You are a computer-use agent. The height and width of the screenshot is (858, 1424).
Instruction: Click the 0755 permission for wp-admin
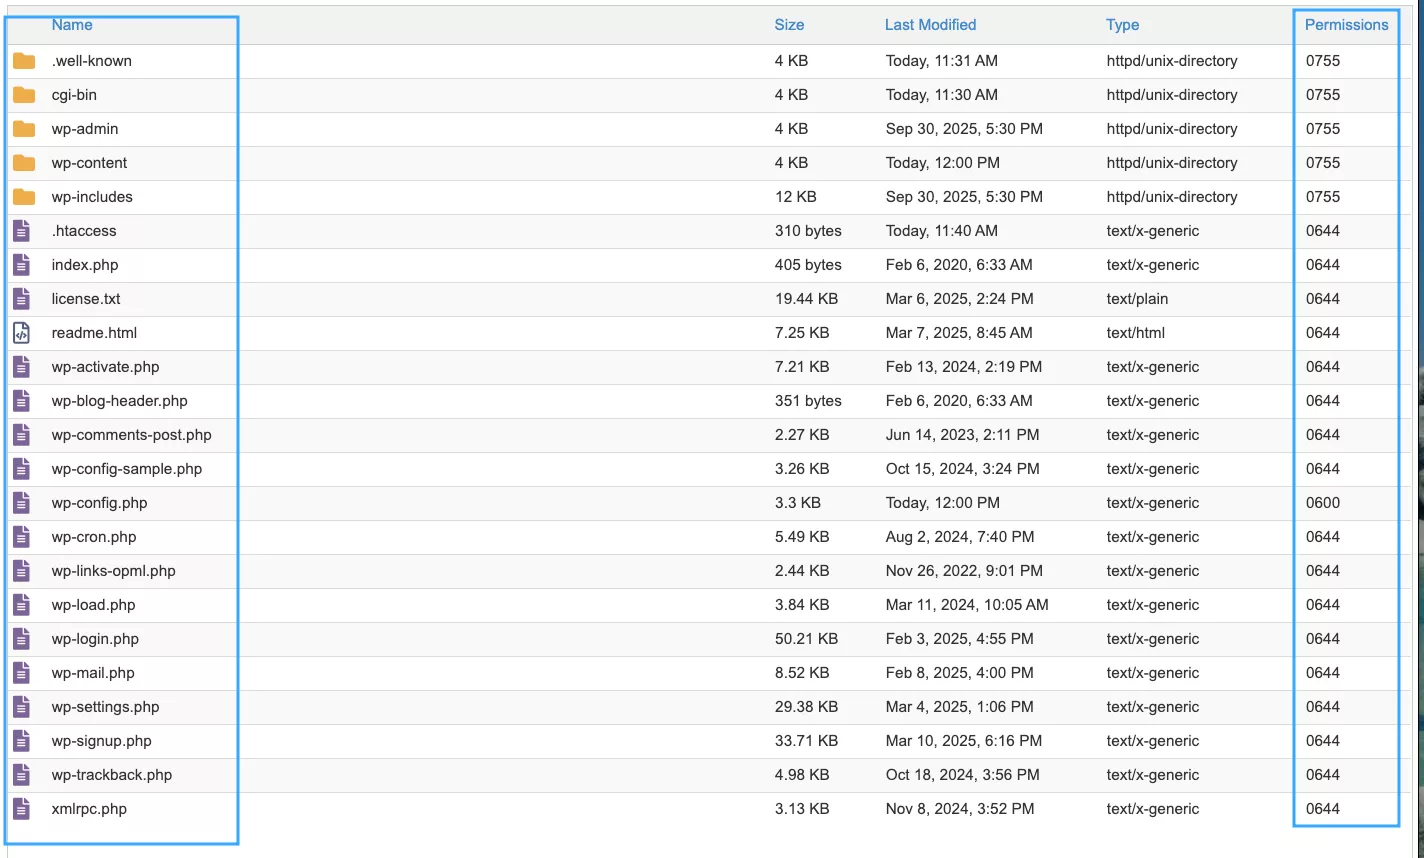coord(1323,129)
